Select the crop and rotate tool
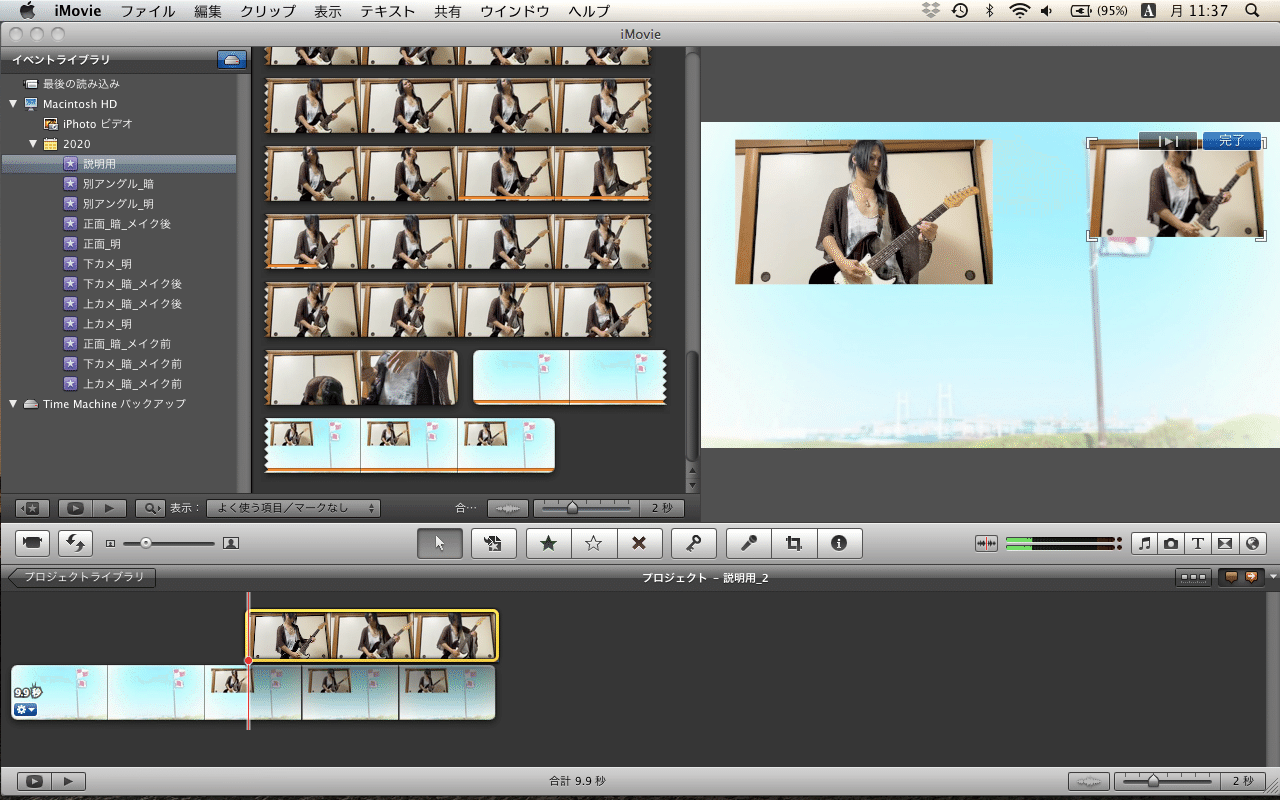1280x800 pixels. tap(794, 543)
